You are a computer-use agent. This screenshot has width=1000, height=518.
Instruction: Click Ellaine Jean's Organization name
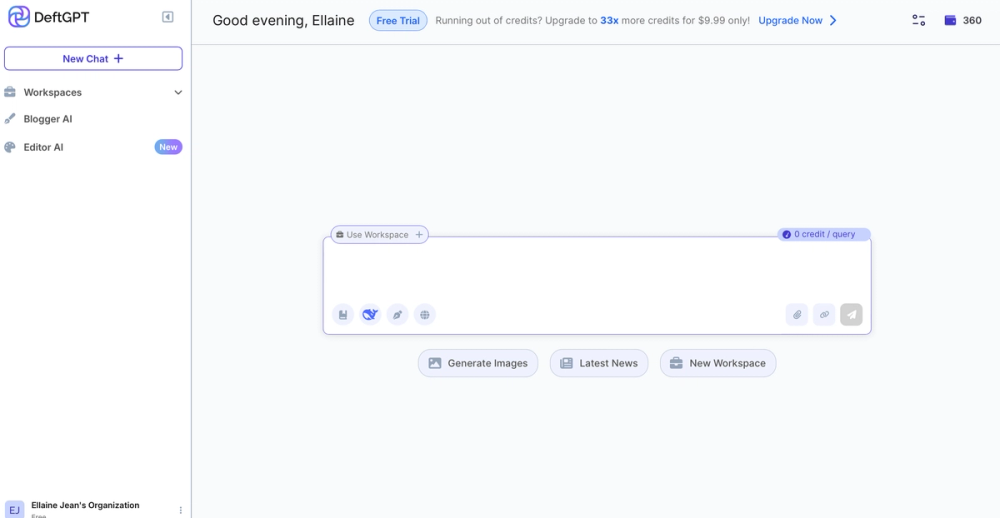click(85, 505)
